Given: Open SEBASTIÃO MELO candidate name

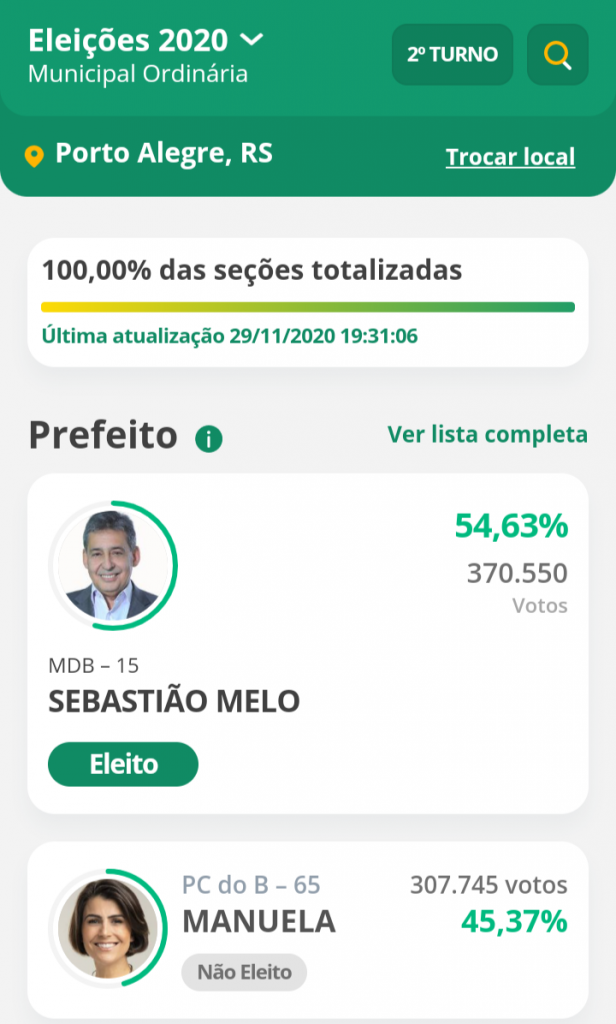Looking at the screenshot, I should click(x=174, y=701).
